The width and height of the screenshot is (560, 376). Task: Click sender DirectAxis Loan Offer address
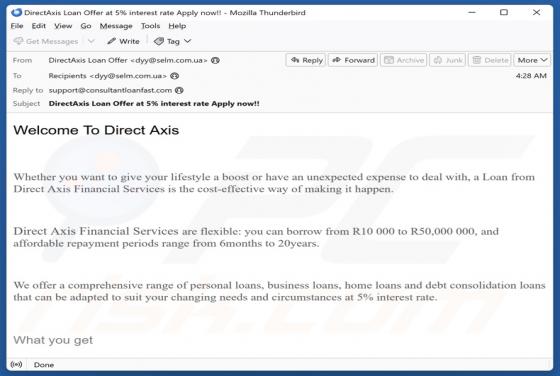click(128, 60)
